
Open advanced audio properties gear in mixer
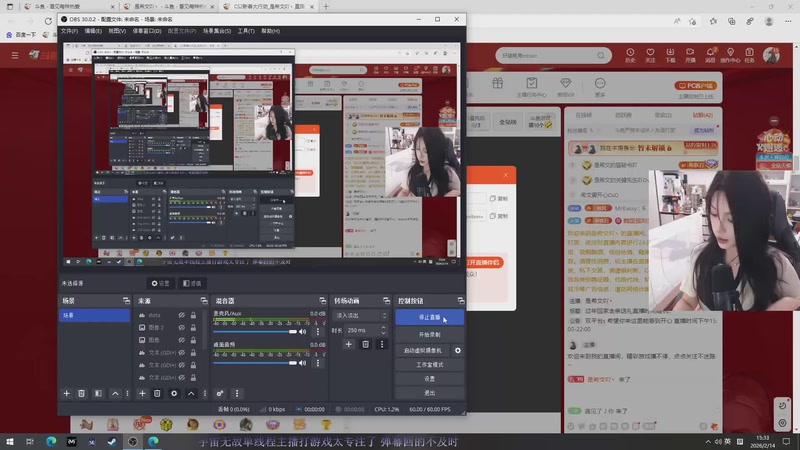click(x=220, y=393)
